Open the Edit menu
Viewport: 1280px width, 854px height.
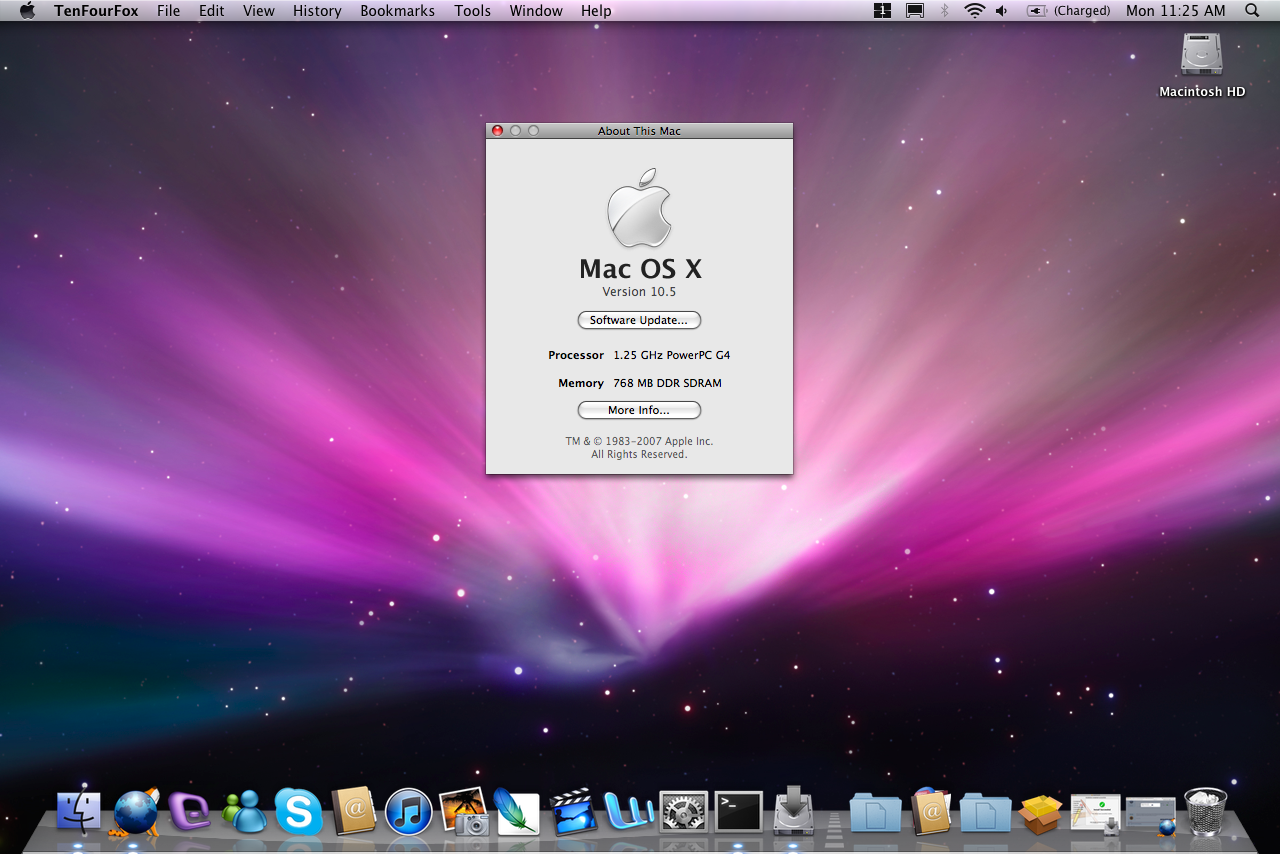tap(212, 10)
